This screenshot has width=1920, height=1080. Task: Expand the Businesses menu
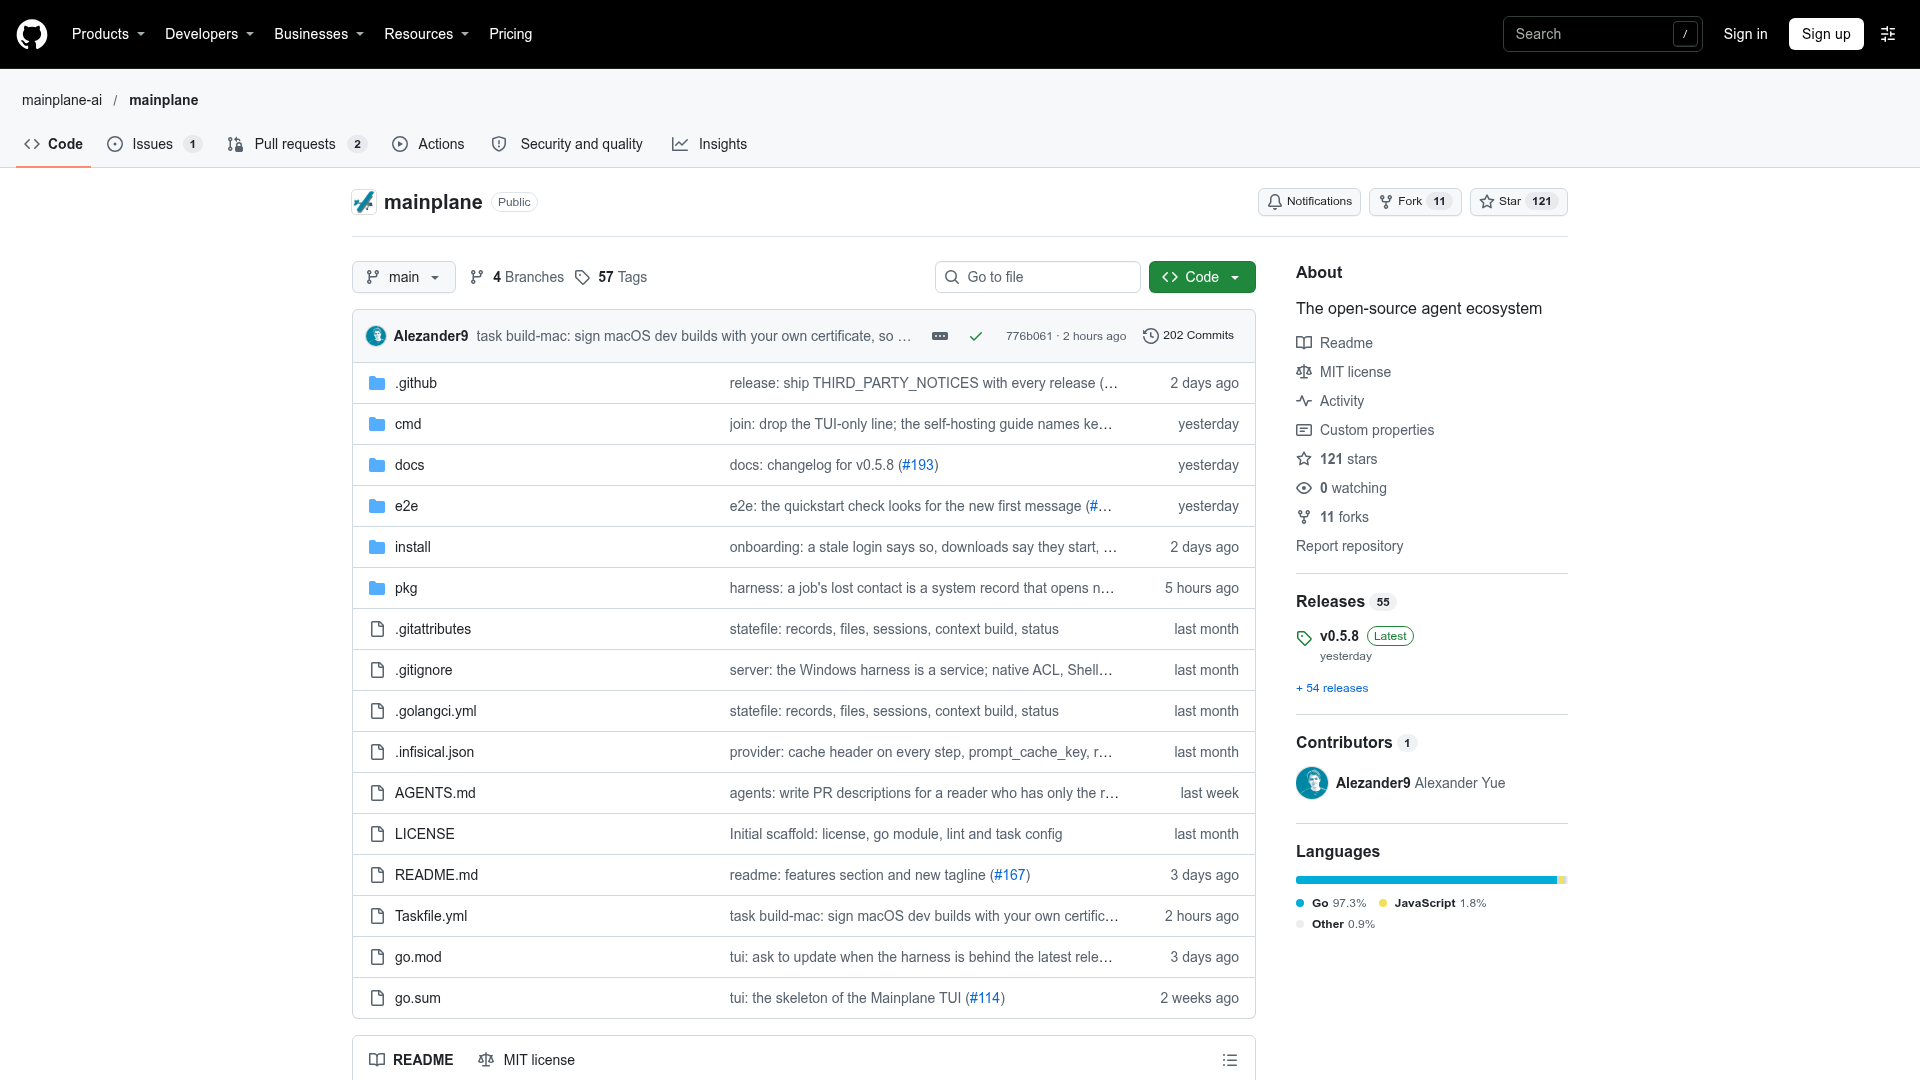pos(319,34)
